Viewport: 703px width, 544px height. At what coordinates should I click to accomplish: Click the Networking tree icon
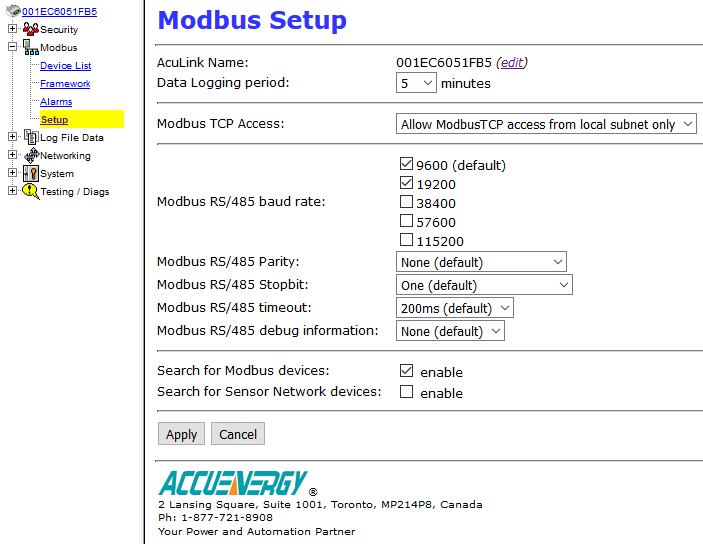(30, 155)
